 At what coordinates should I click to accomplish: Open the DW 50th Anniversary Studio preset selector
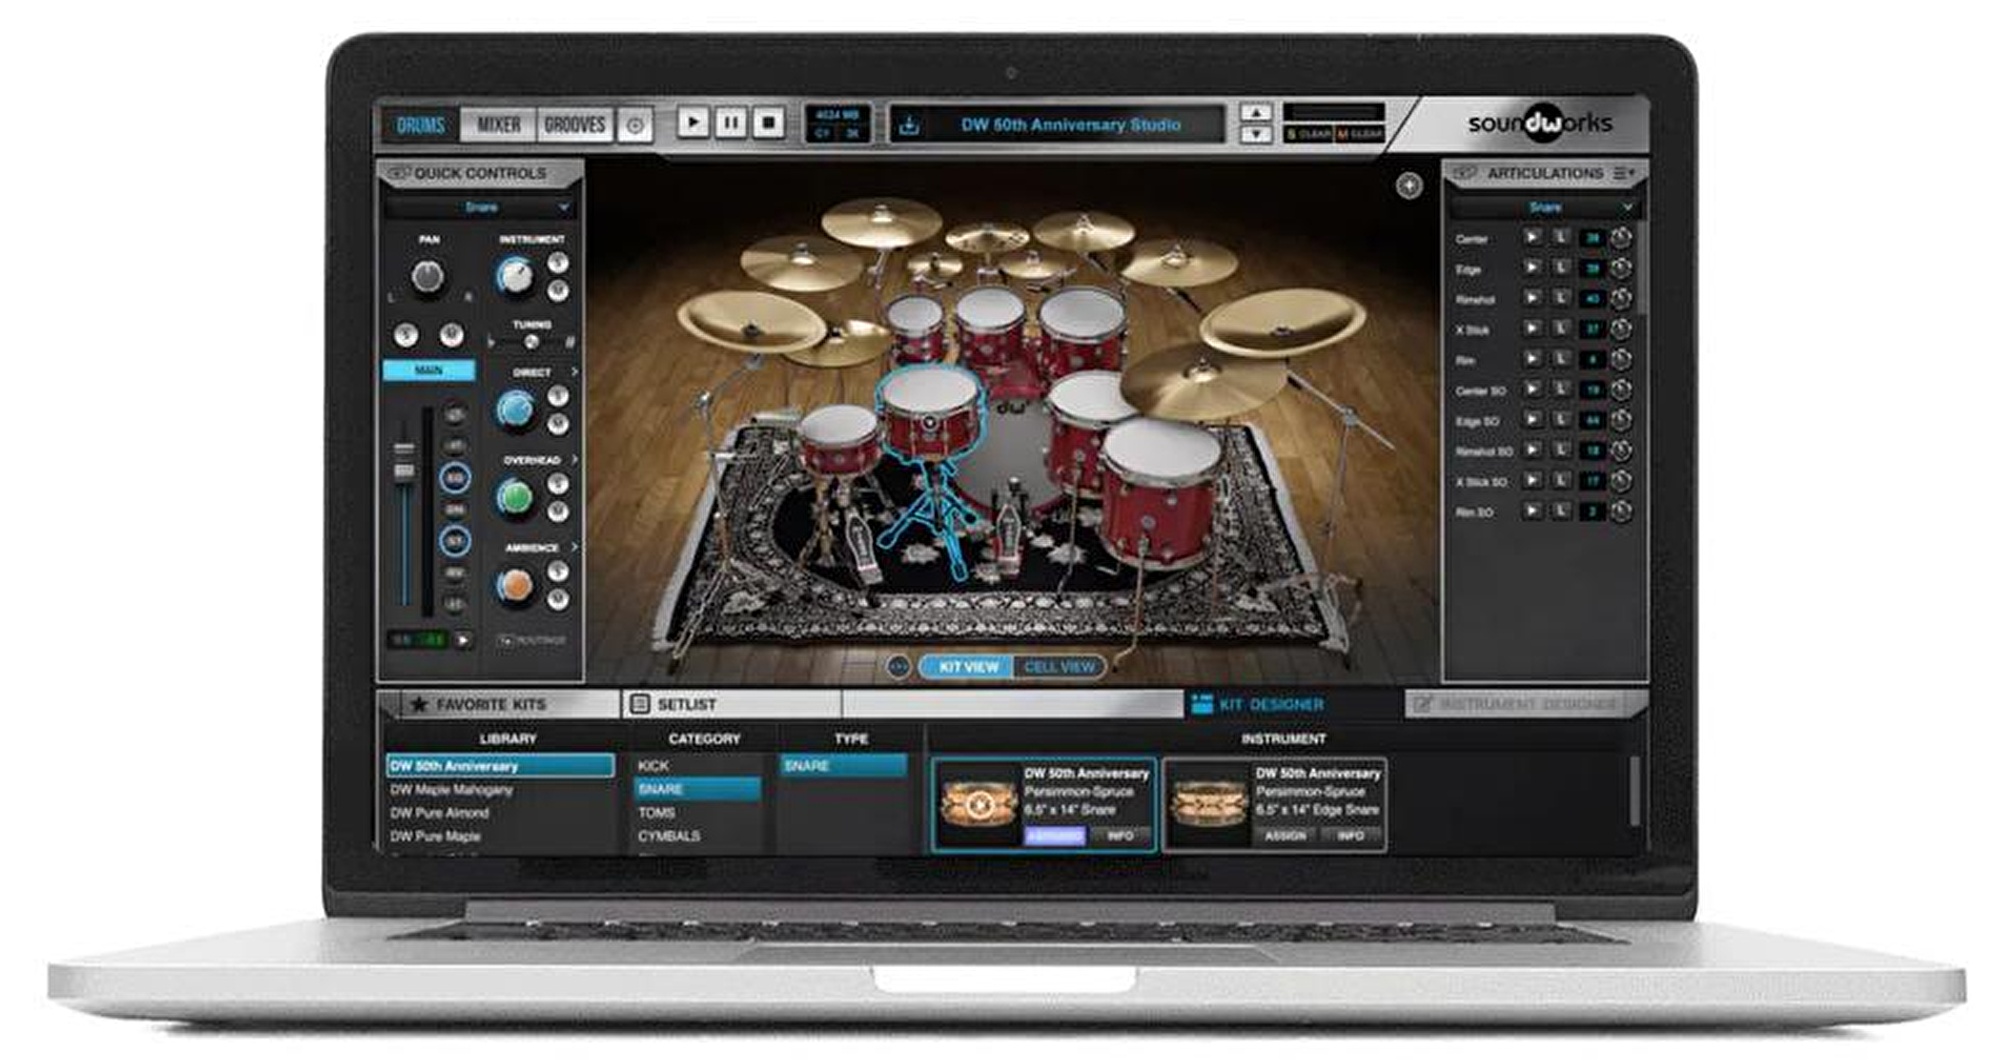(1071, 125)
